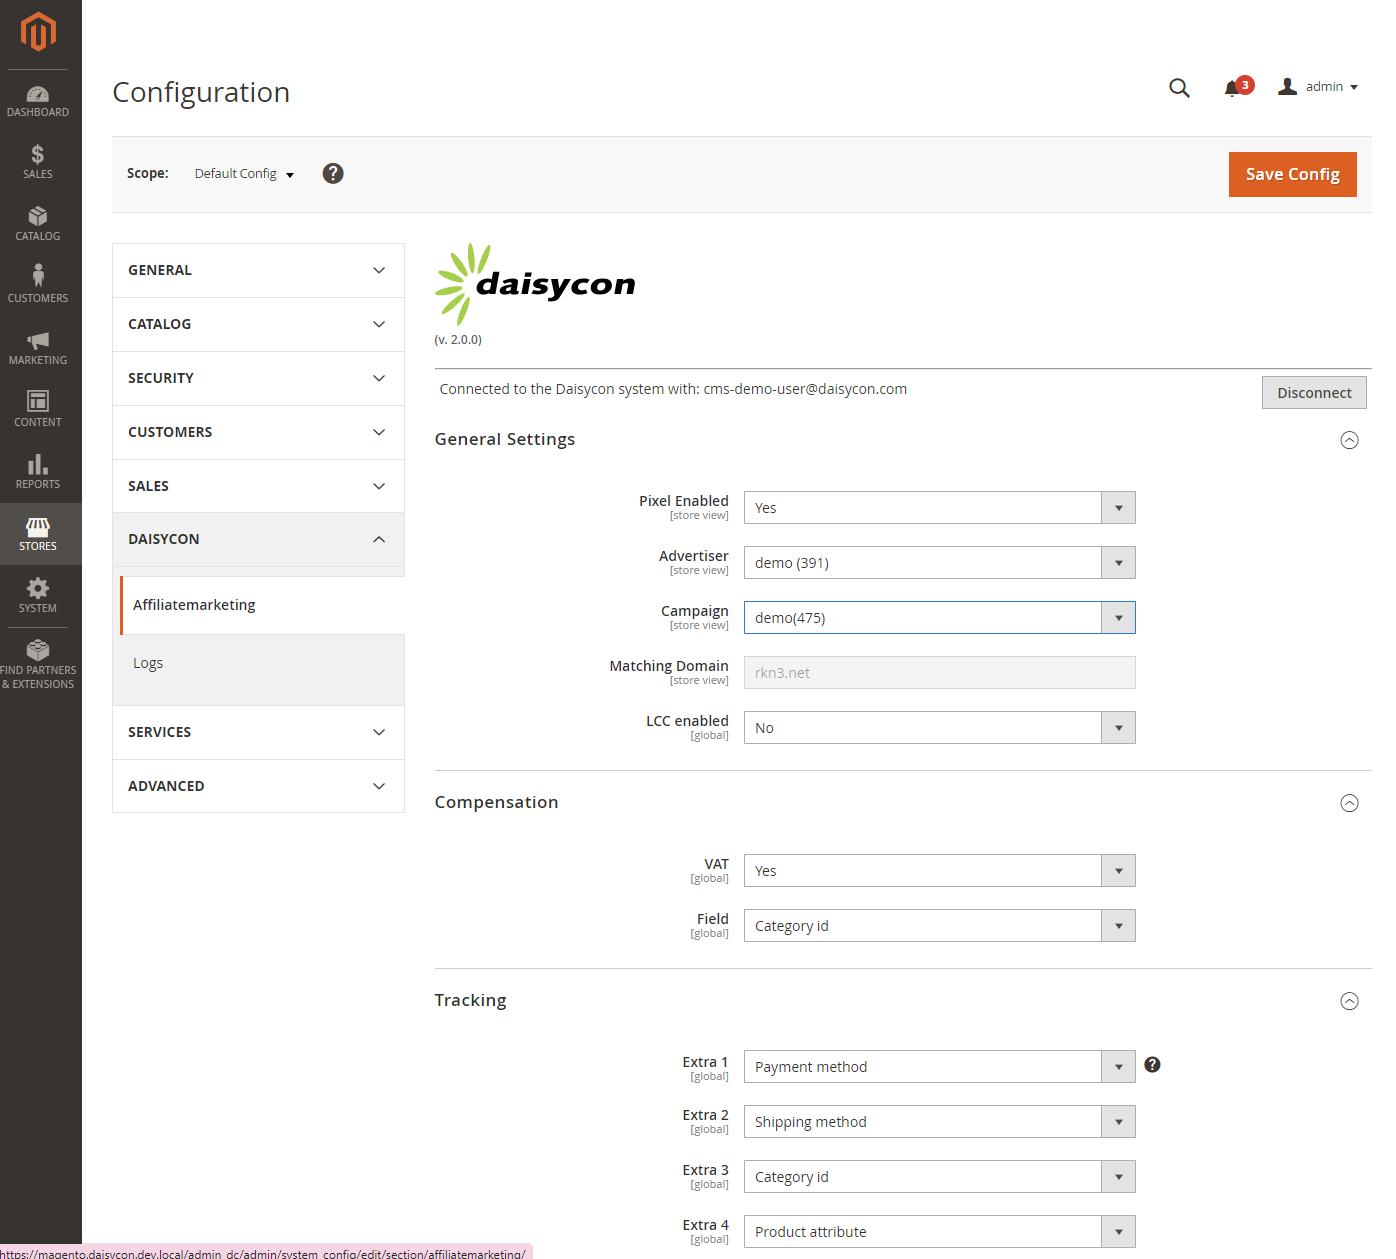The height and width of the screenshot is (1259, 1396).
Task: Click the Magento logo icon
Action: (38, 32)
